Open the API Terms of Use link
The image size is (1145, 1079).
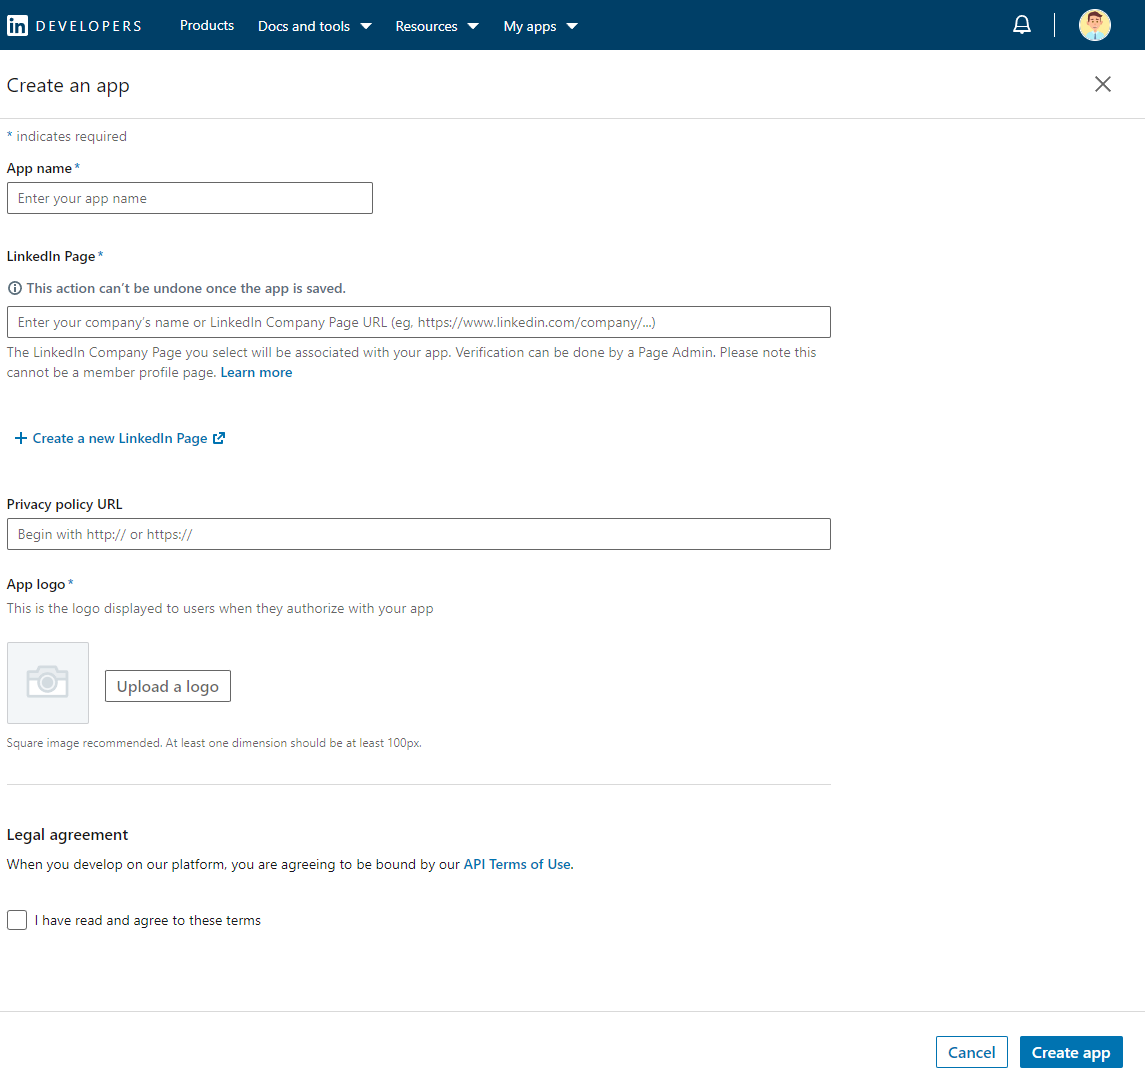[x=517, y=864]
